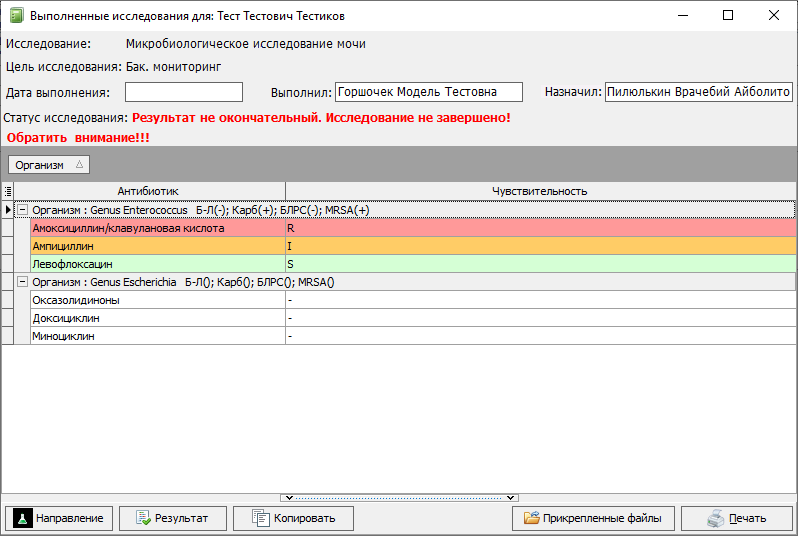This screenshot has height=536, width=798.
Task: Click the Организм grouping sort chip
Action: coord(48,165)
